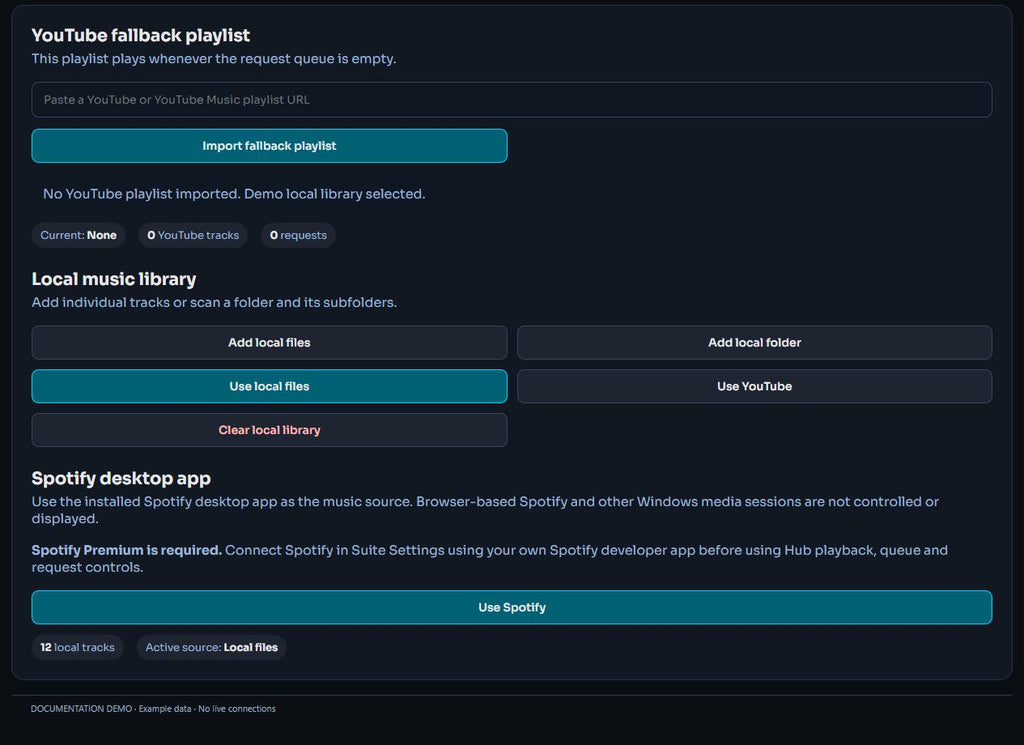
Task: Click the '0 requests' pill
Action: tap(298, 235)
